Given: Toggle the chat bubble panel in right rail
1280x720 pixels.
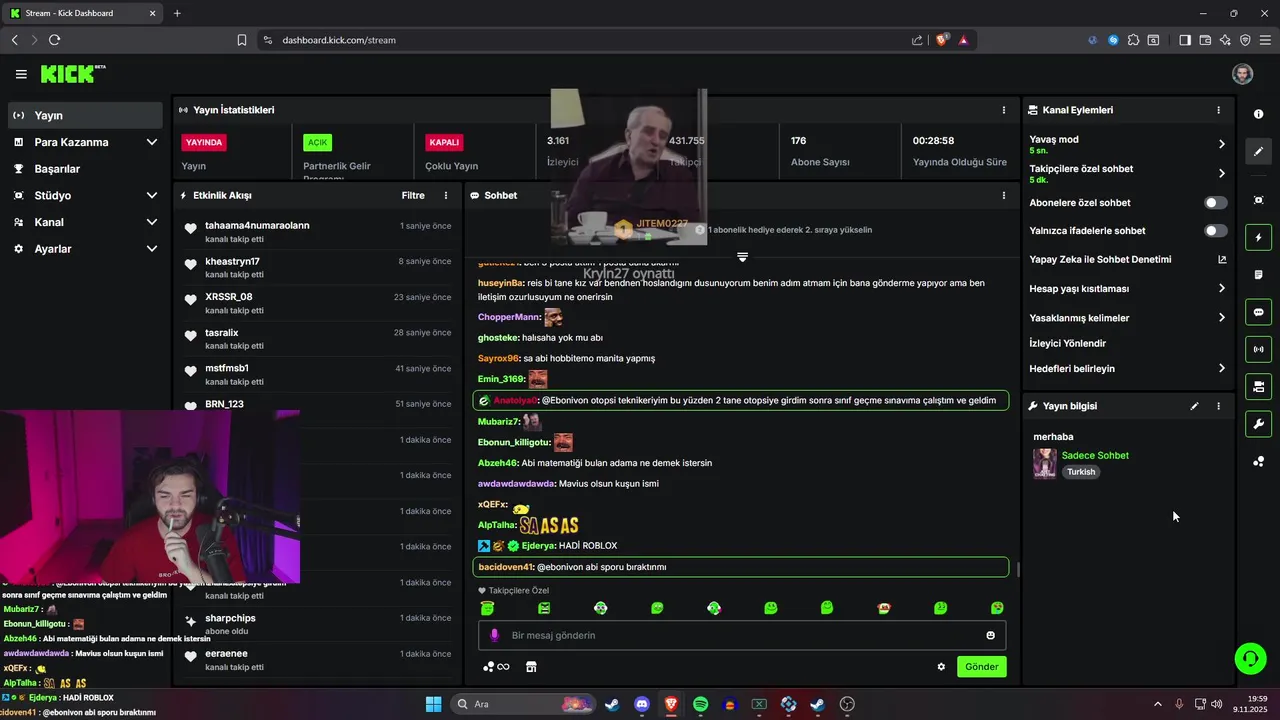Looking at the screenshot, I should click(1258, 312).
